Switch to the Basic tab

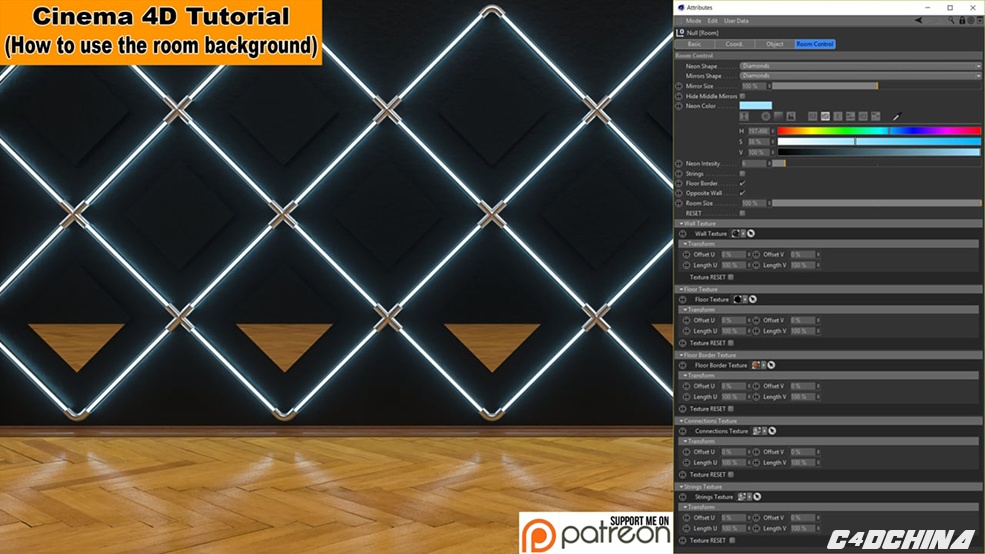[694, 44]
